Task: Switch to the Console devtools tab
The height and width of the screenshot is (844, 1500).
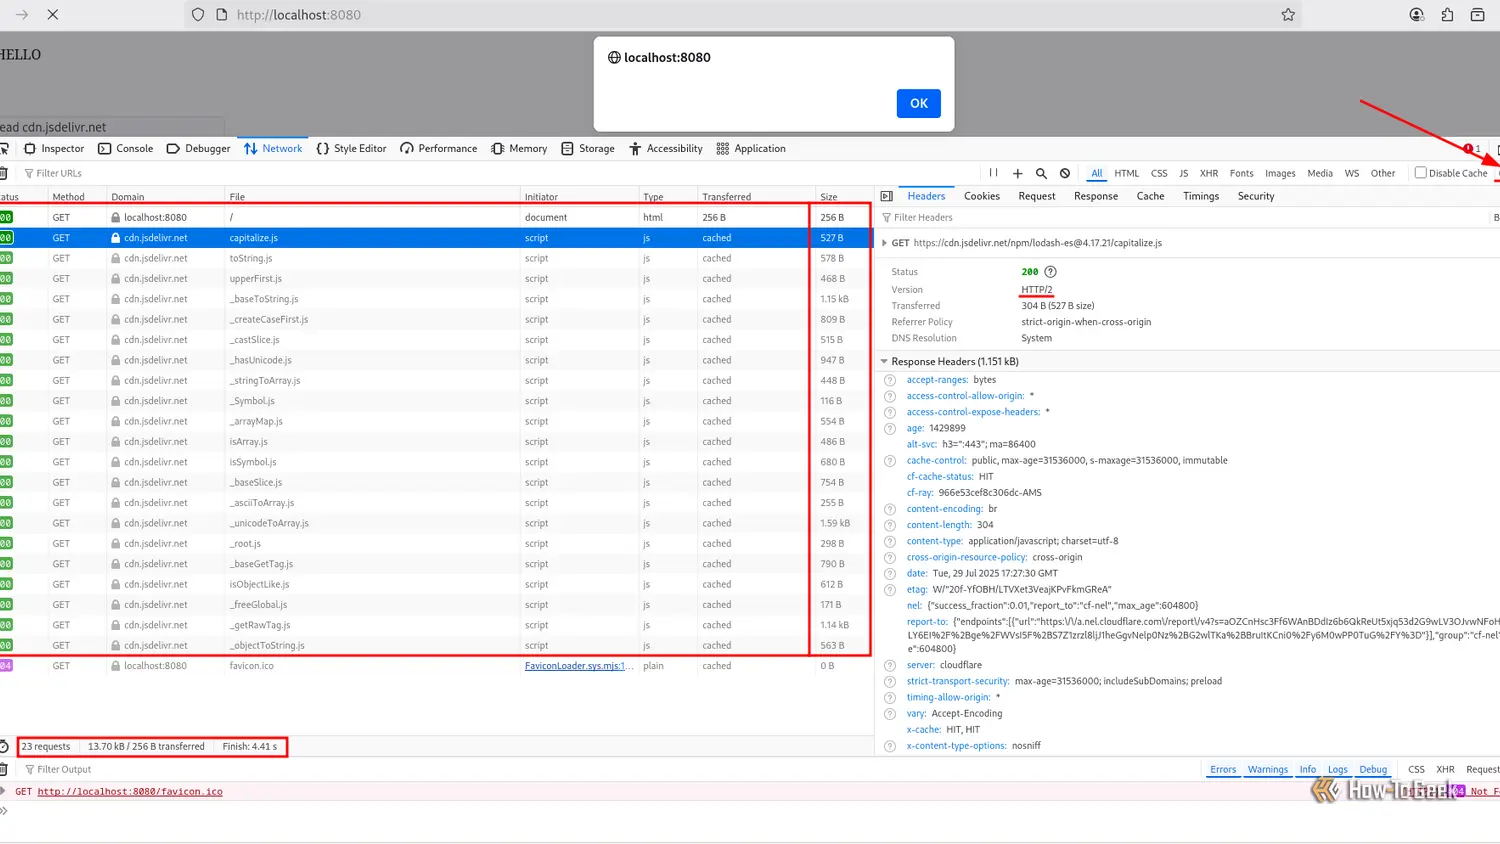Action: (x=126, y=149)
